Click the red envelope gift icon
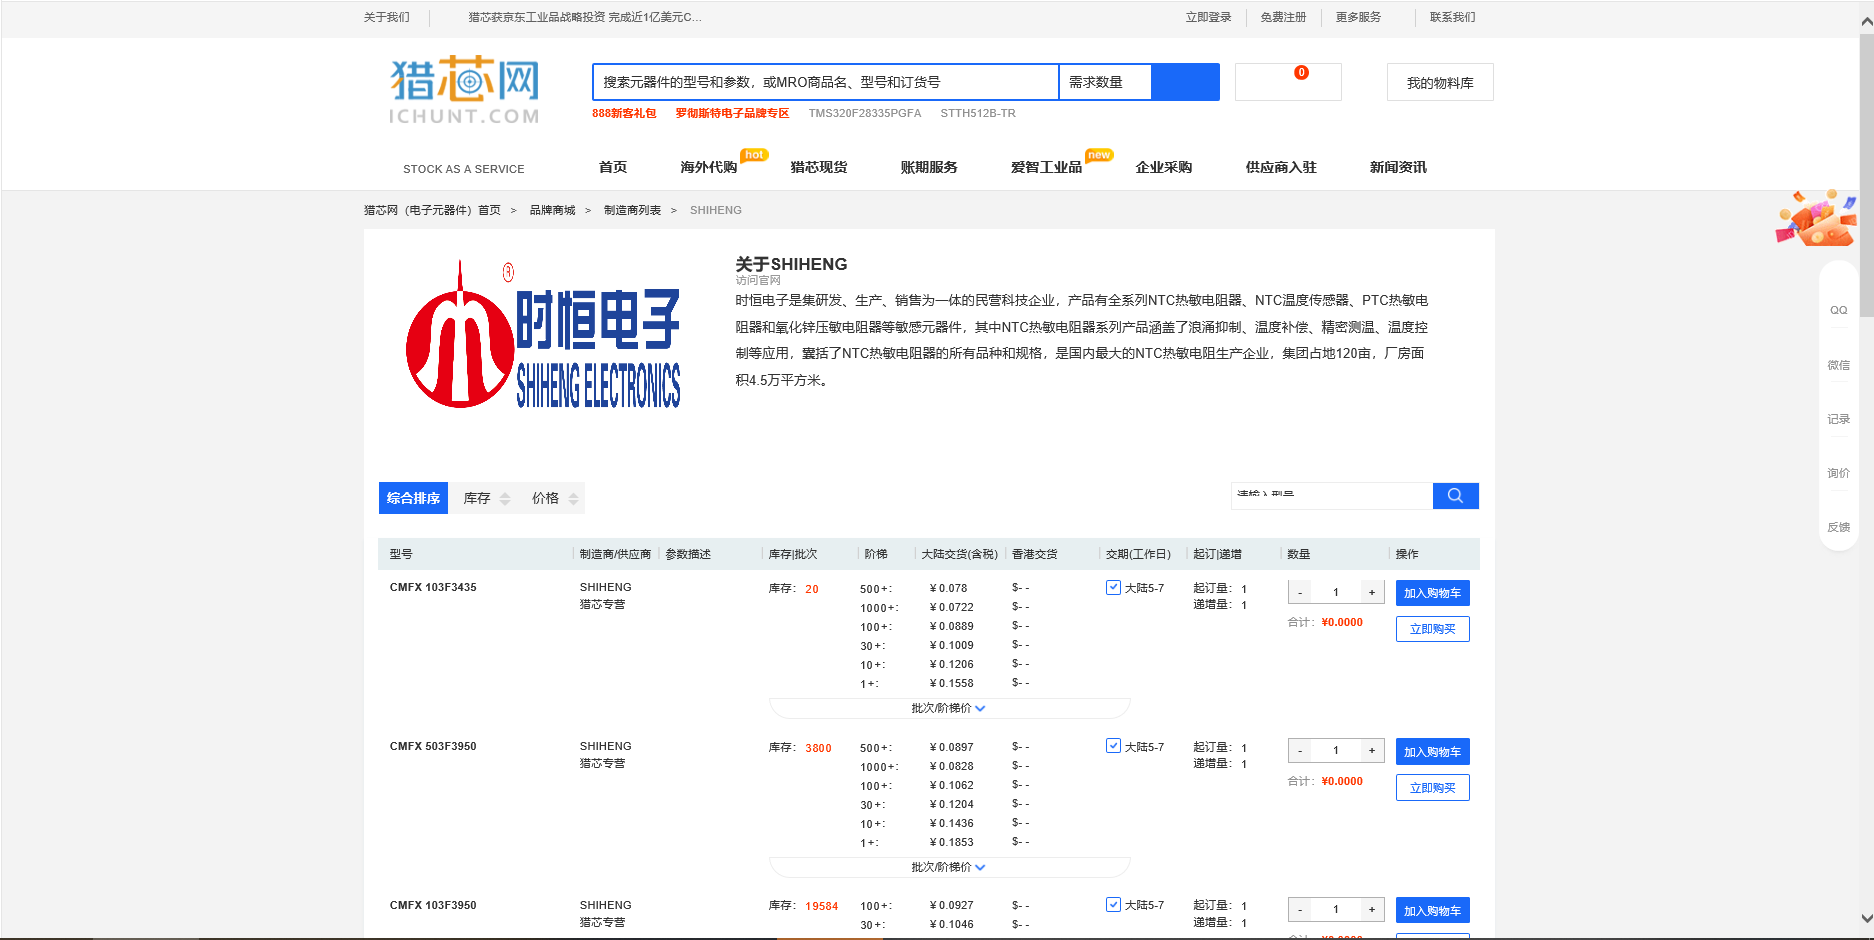The height and width of the screenshot is (940, 1874). (x=1816, y=218)
